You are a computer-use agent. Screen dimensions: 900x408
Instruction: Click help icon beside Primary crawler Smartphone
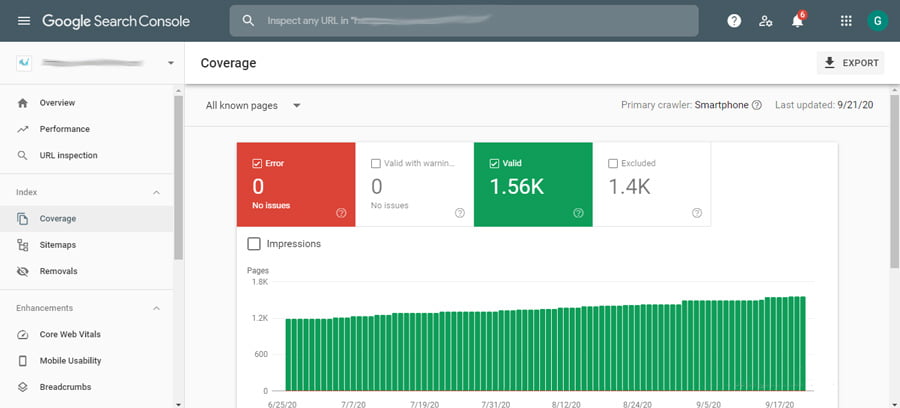757,106
